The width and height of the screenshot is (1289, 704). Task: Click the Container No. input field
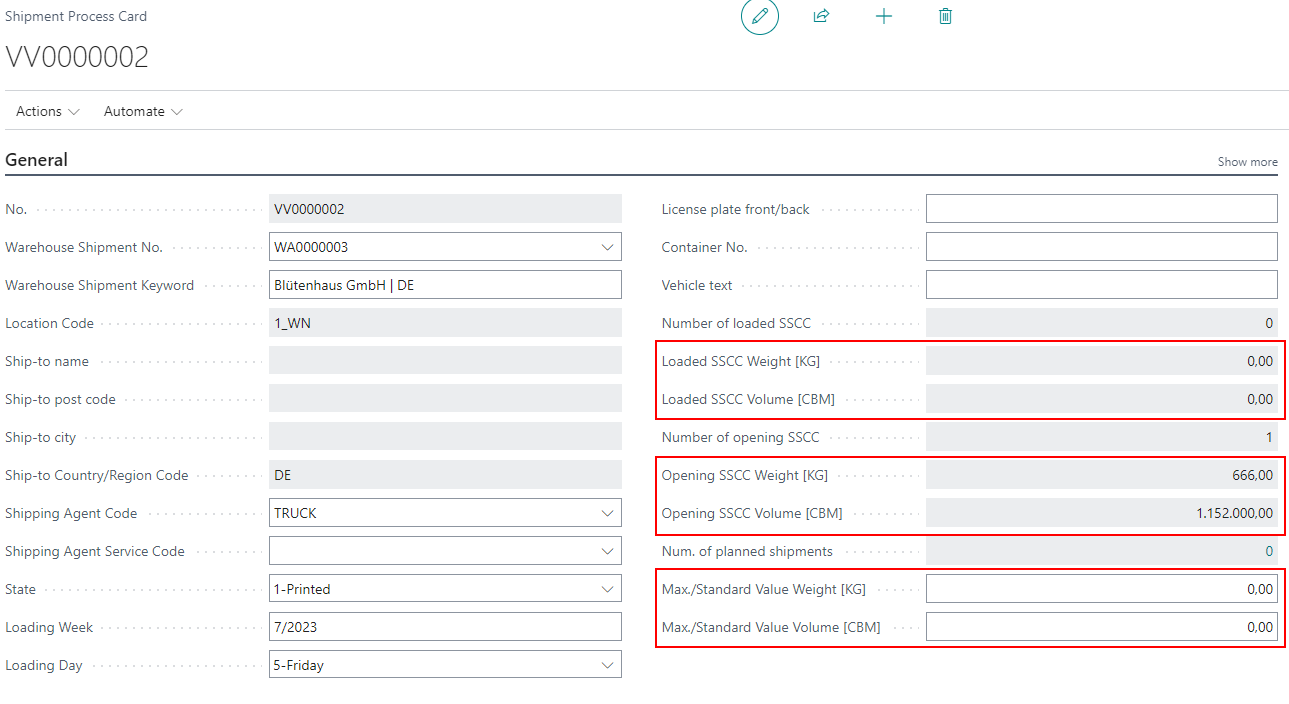[x=1101, y=247]
